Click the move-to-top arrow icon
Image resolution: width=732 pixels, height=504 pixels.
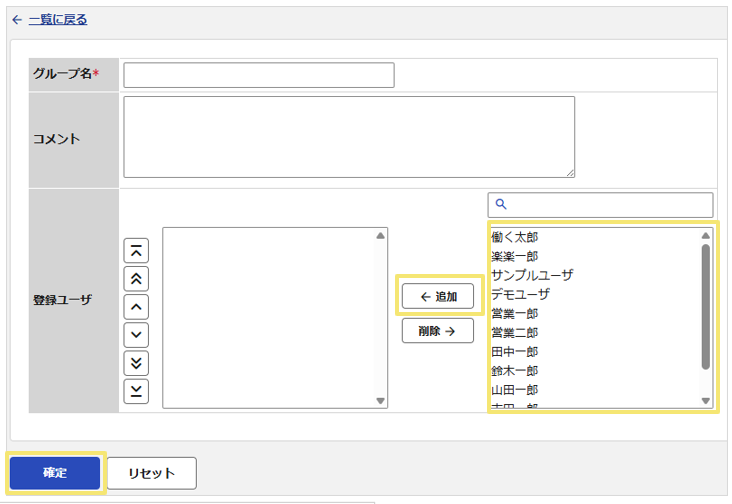point(136,251)
